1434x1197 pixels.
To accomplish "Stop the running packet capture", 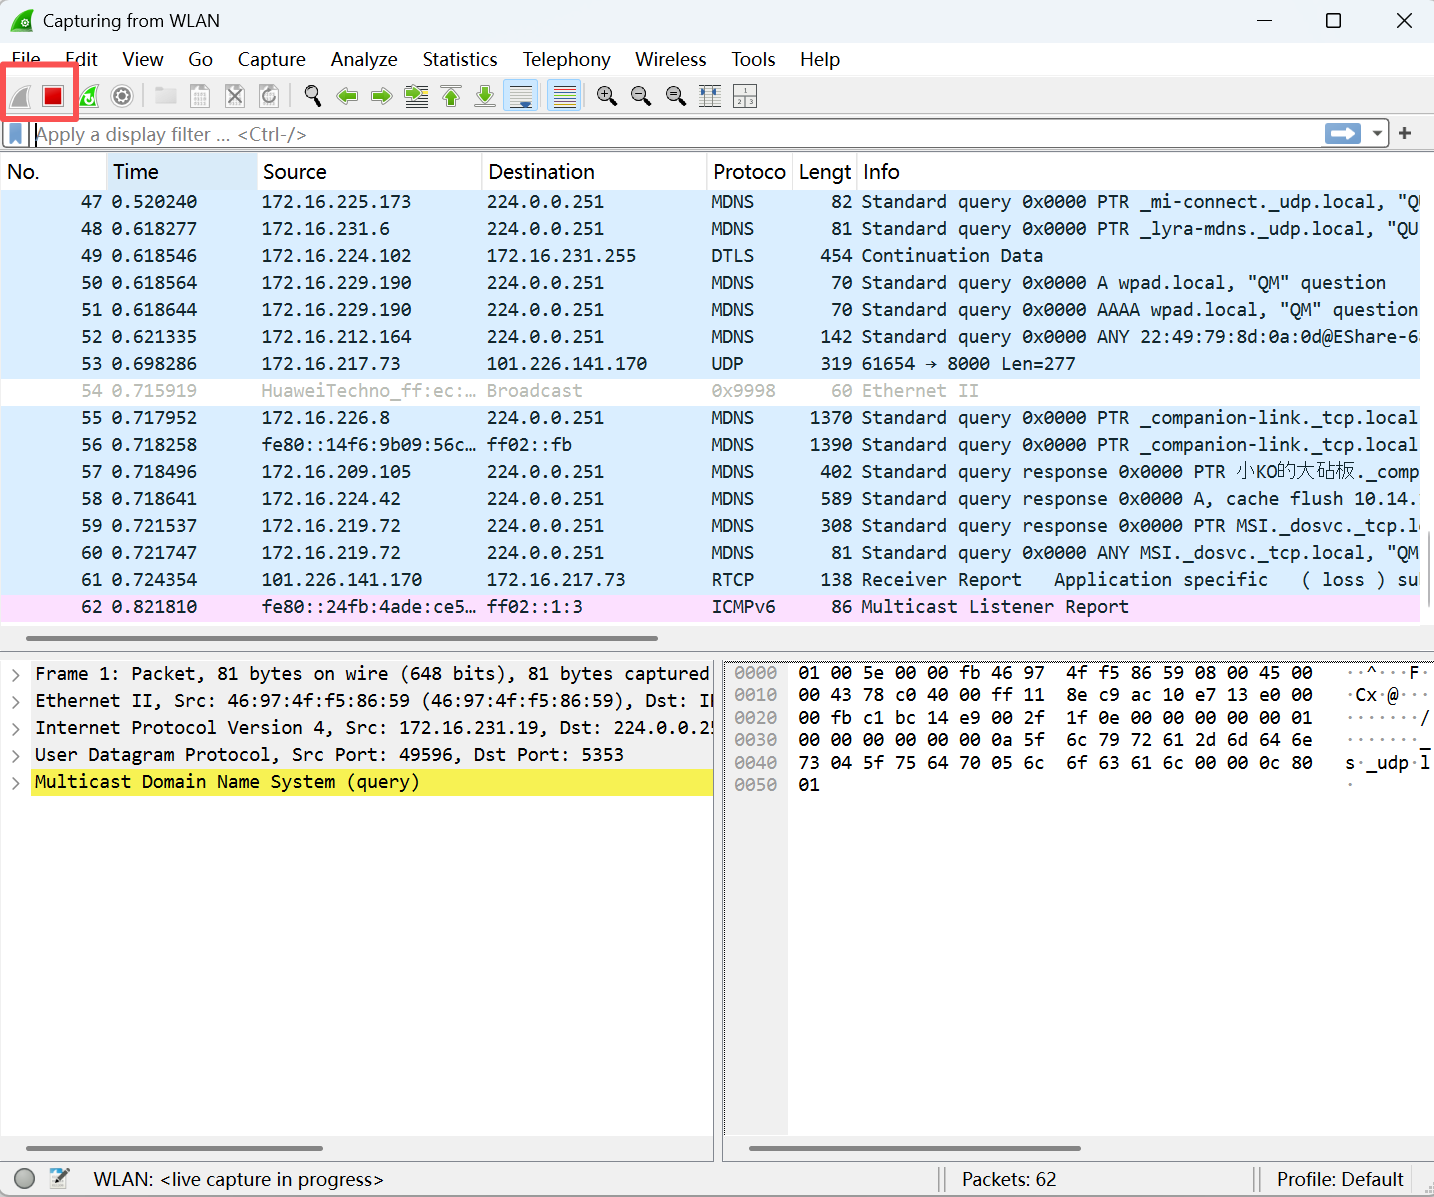I will coord(53,96).
